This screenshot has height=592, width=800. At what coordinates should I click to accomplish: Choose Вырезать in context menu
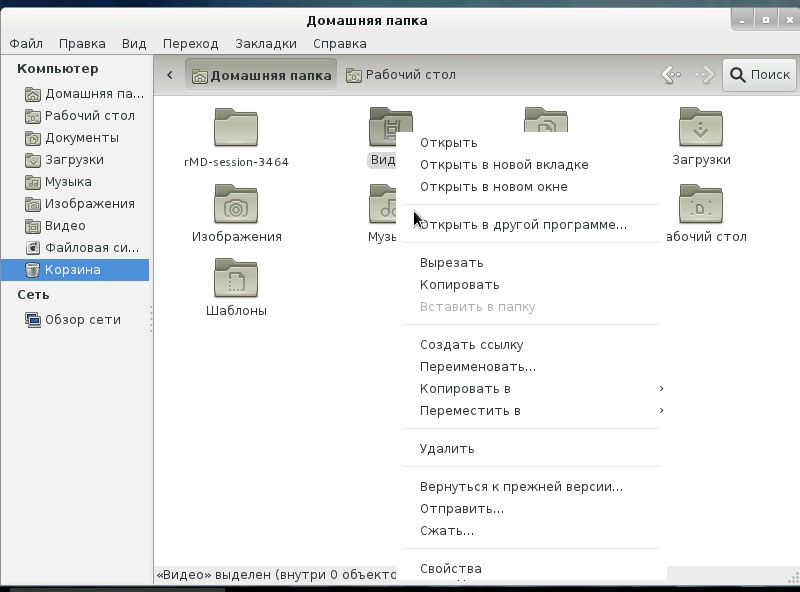531,263
